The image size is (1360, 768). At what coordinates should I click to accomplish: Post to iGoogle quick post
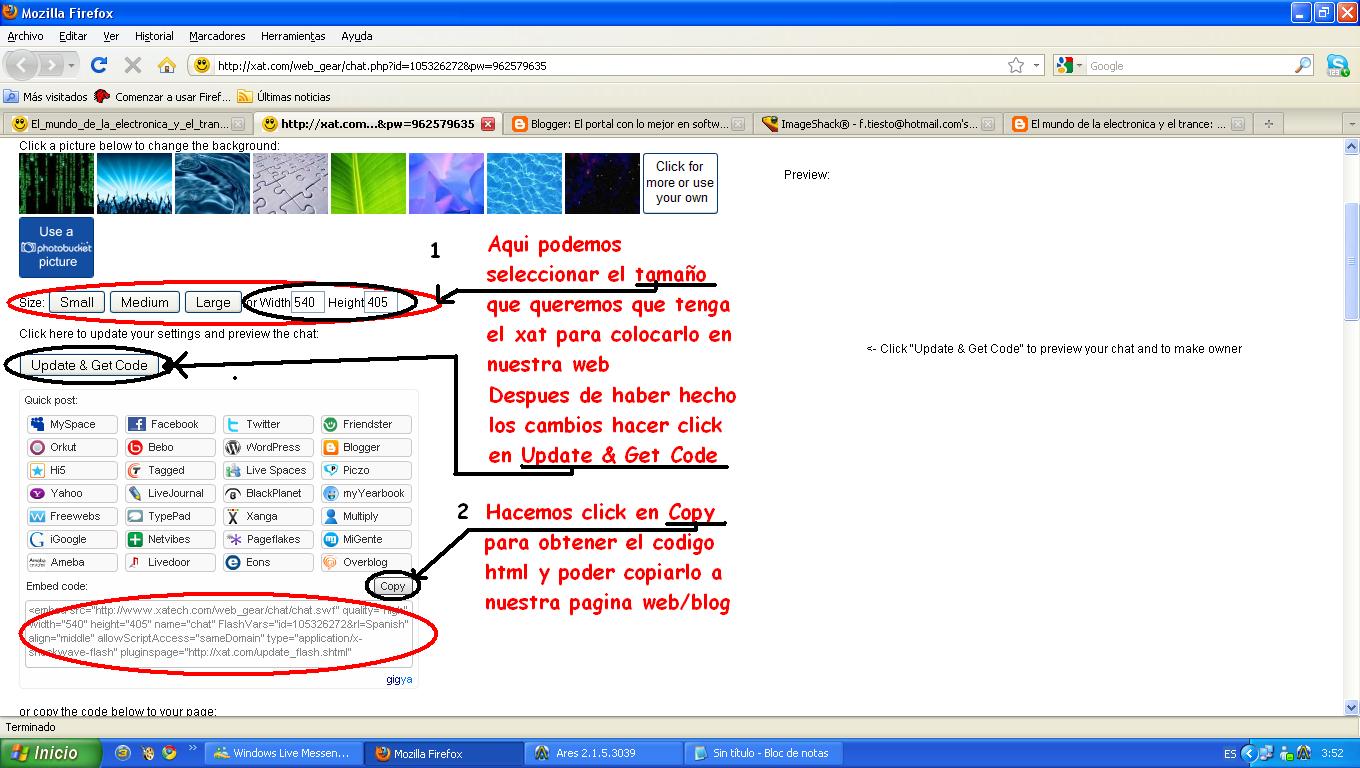tap(72, 539)
